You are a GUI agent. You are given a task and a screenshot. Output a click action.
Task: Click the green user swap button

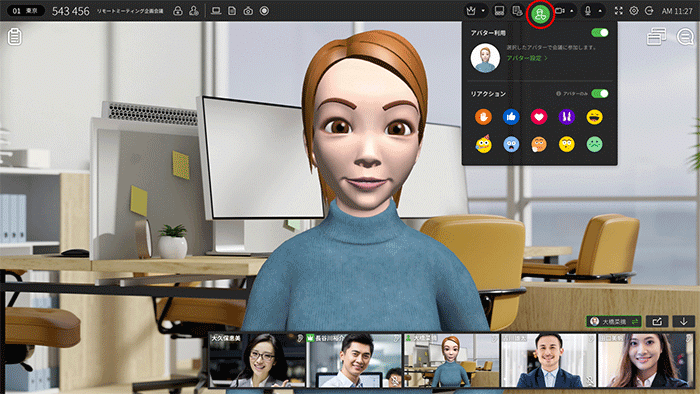(613, 321)
